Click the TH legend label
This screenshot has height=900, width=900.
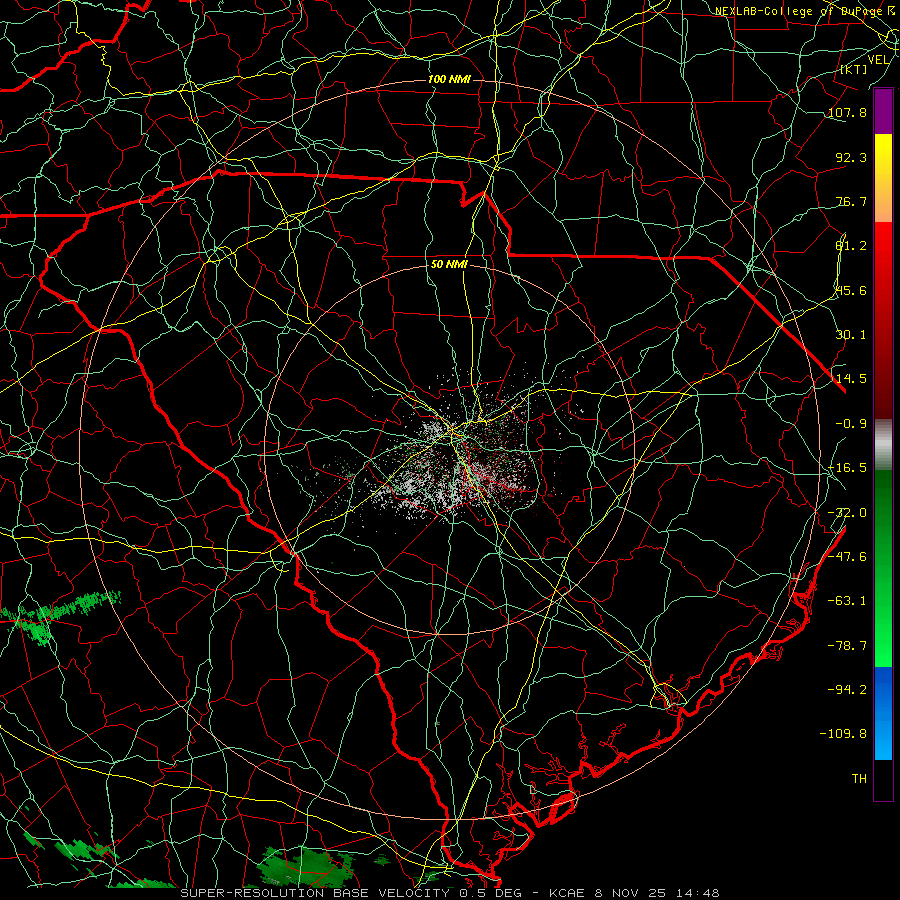pyautogui.click(x=859, y=779)
